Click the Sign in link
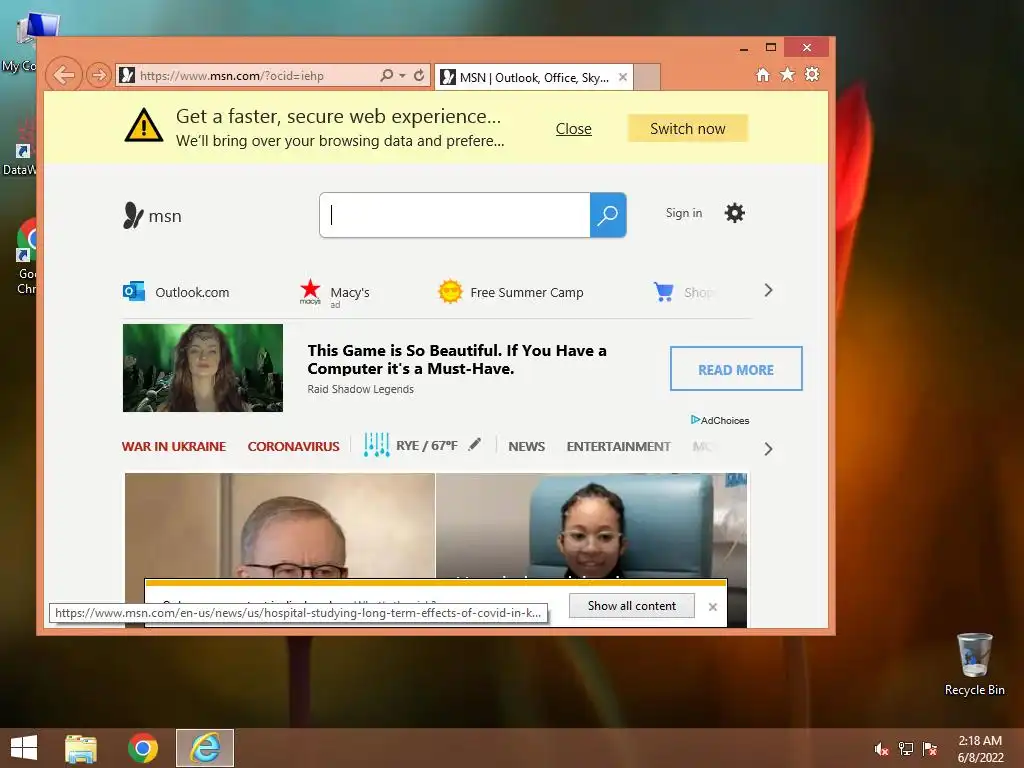The image size is (1024, 768). (684, 213)
